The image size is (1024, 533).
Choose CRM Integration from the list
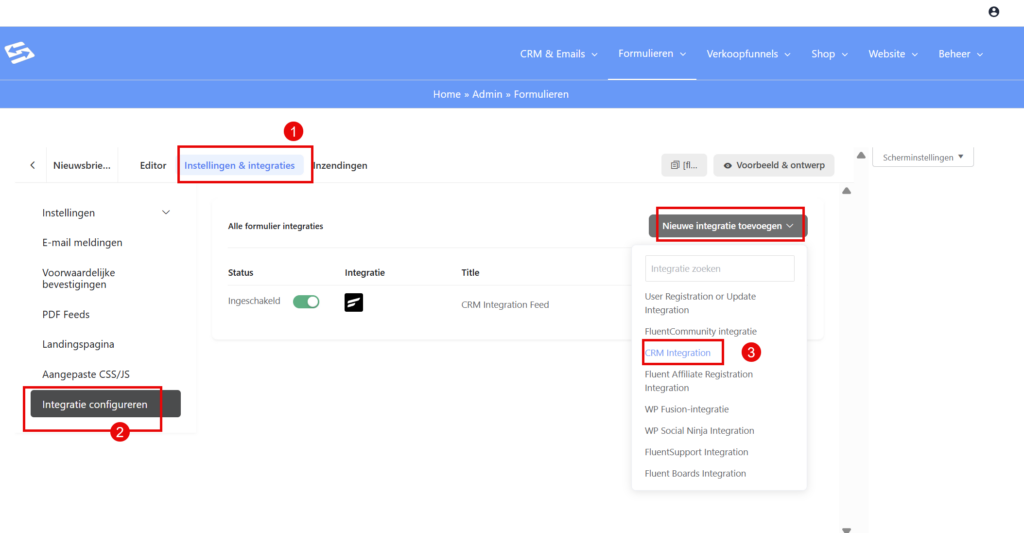click(678, 353)
